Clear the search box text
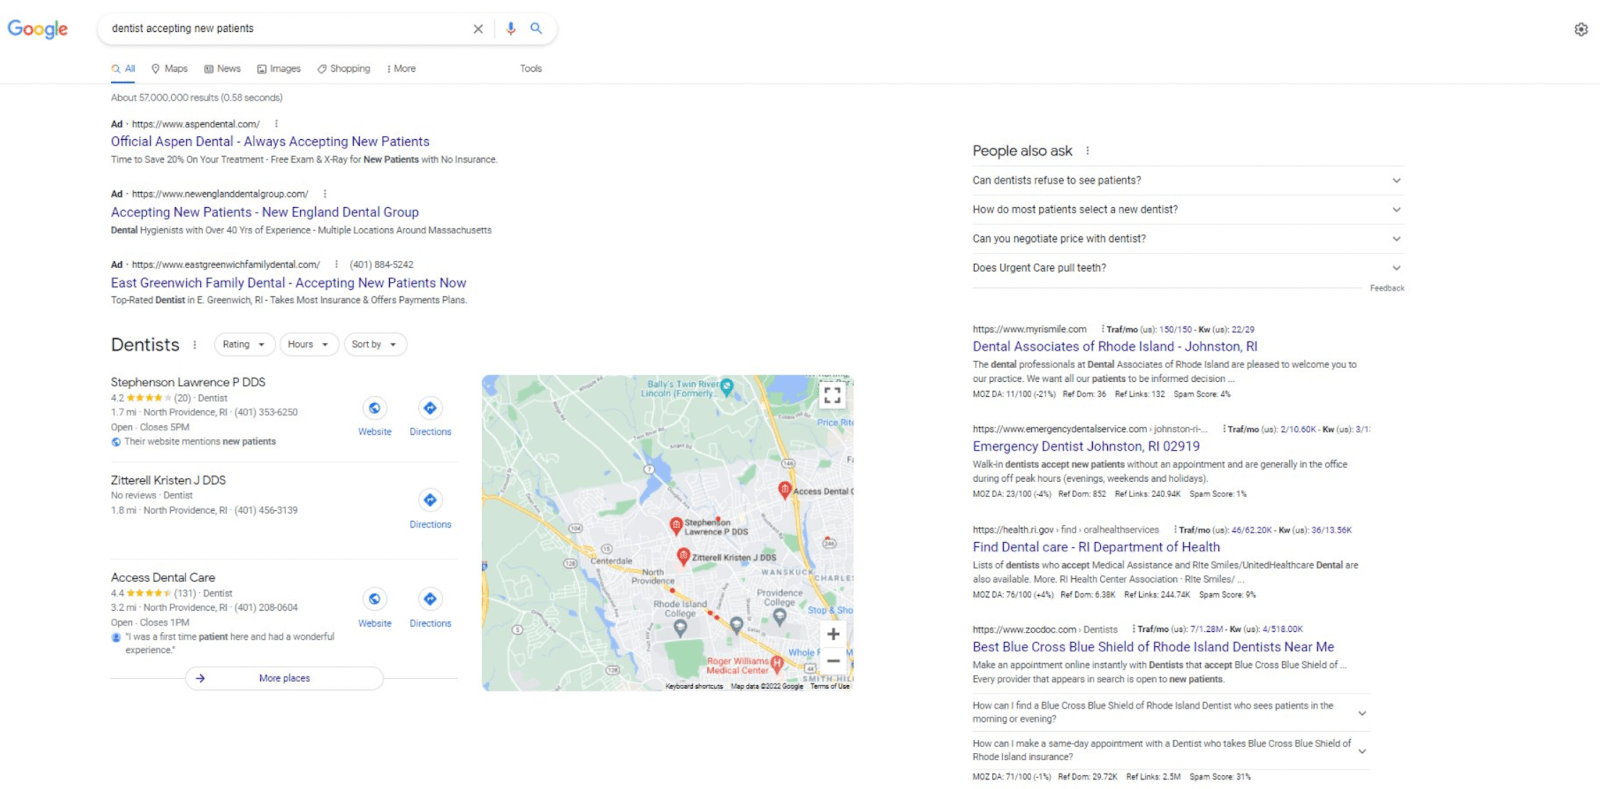1600x789 pixels. click(x=478, y=29)
